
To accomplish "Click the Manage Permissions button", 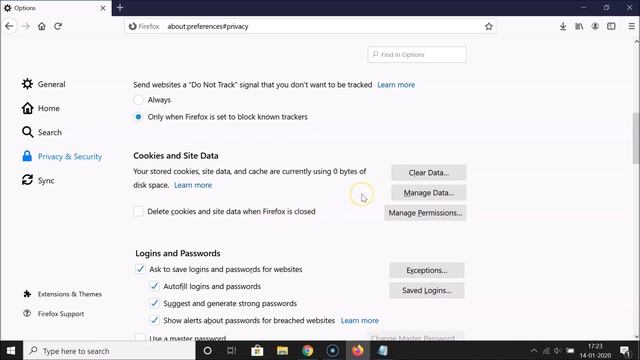I will (x=425, y=213).
